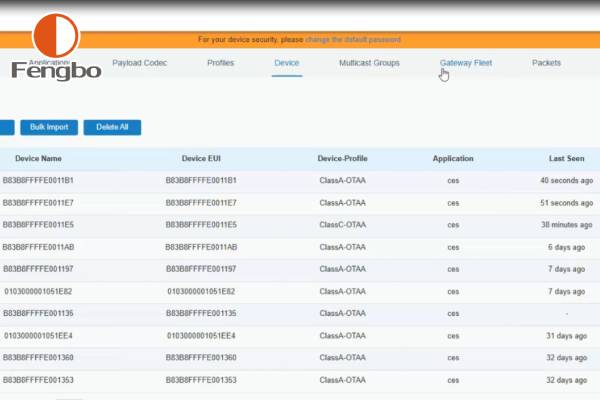Open B83B8FFFFE001135 in the Device Name column

pos(38,313)
